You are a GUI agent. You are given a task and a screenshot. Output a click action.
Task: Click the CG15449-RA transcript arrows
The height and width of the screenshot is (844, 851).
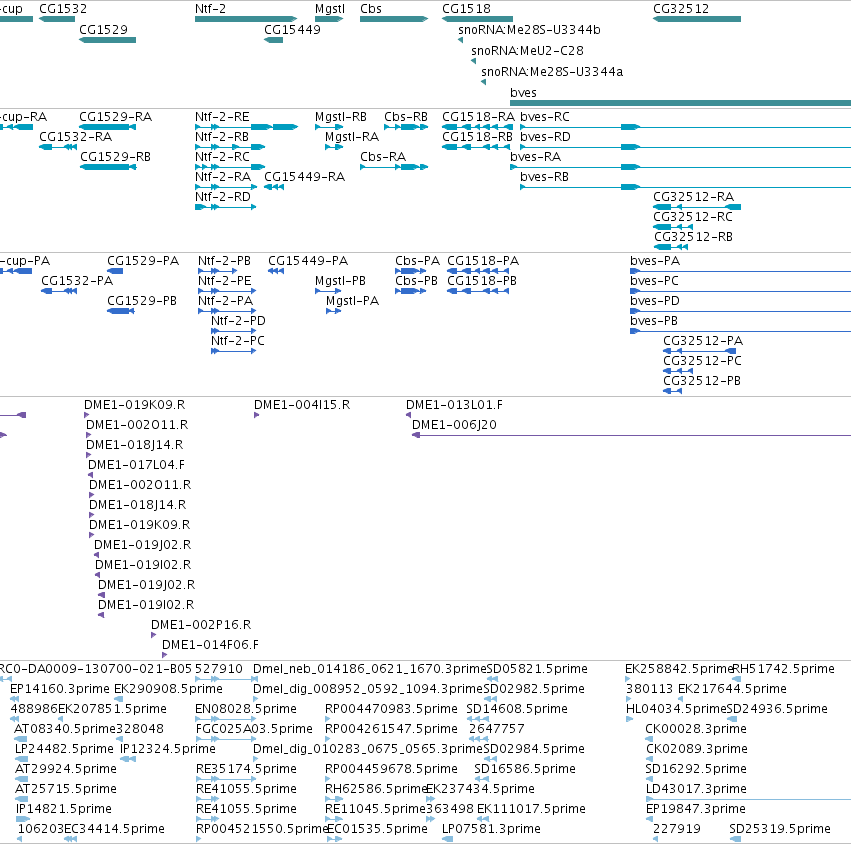pyautogui.click(x=274, y=187)
